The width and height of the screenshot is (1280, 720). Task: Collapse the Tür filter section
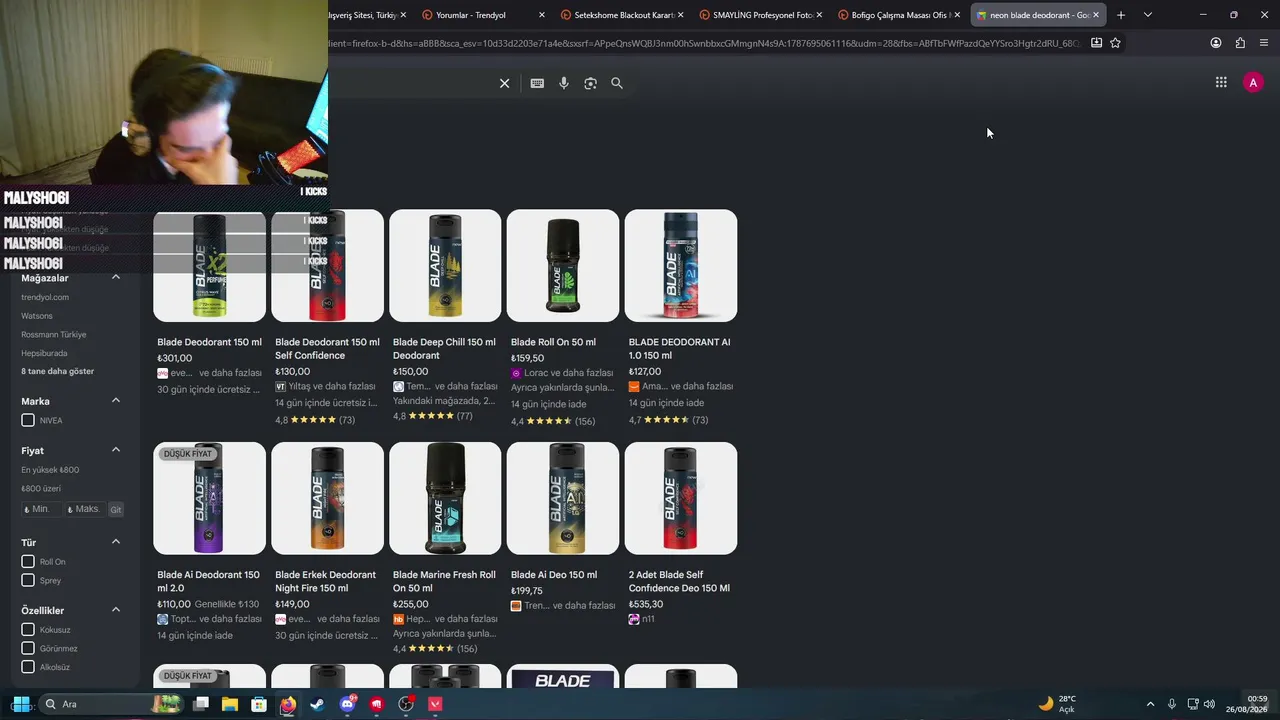115,542
